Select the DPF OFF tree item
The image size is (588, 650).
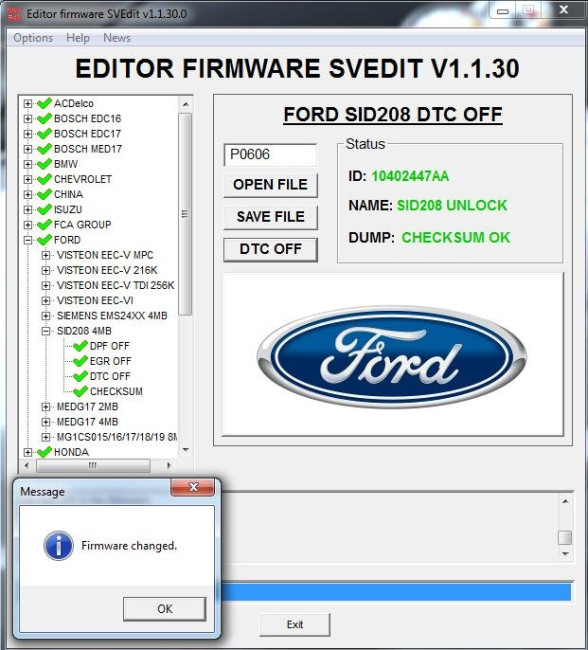coord(110,346)
